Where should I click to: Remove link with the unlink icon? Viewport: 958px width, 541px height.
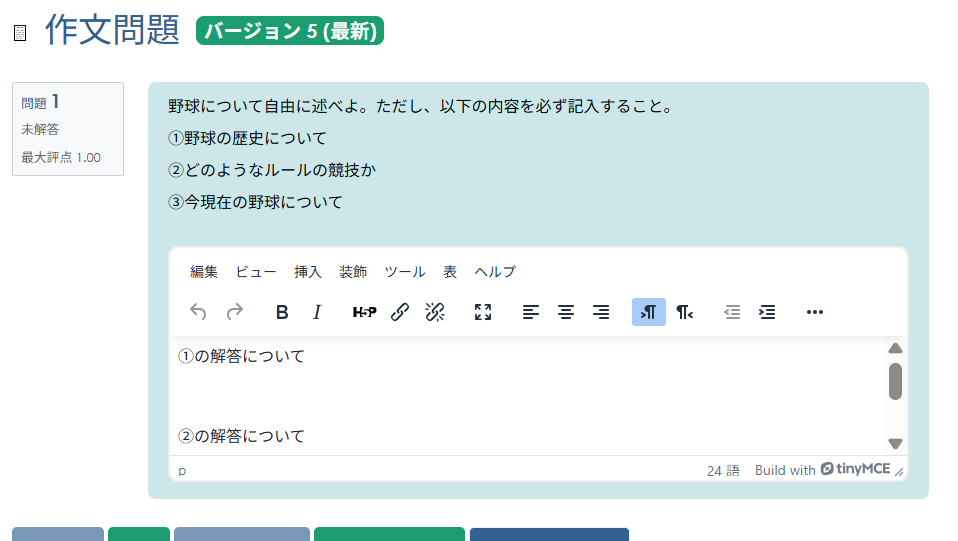[434, 312]
